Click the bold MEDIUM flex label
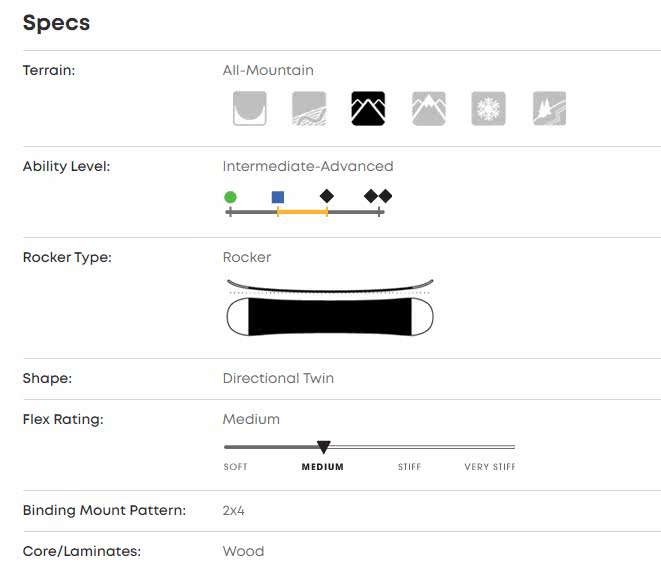661x570 pixels. click(x=322, y=467)
